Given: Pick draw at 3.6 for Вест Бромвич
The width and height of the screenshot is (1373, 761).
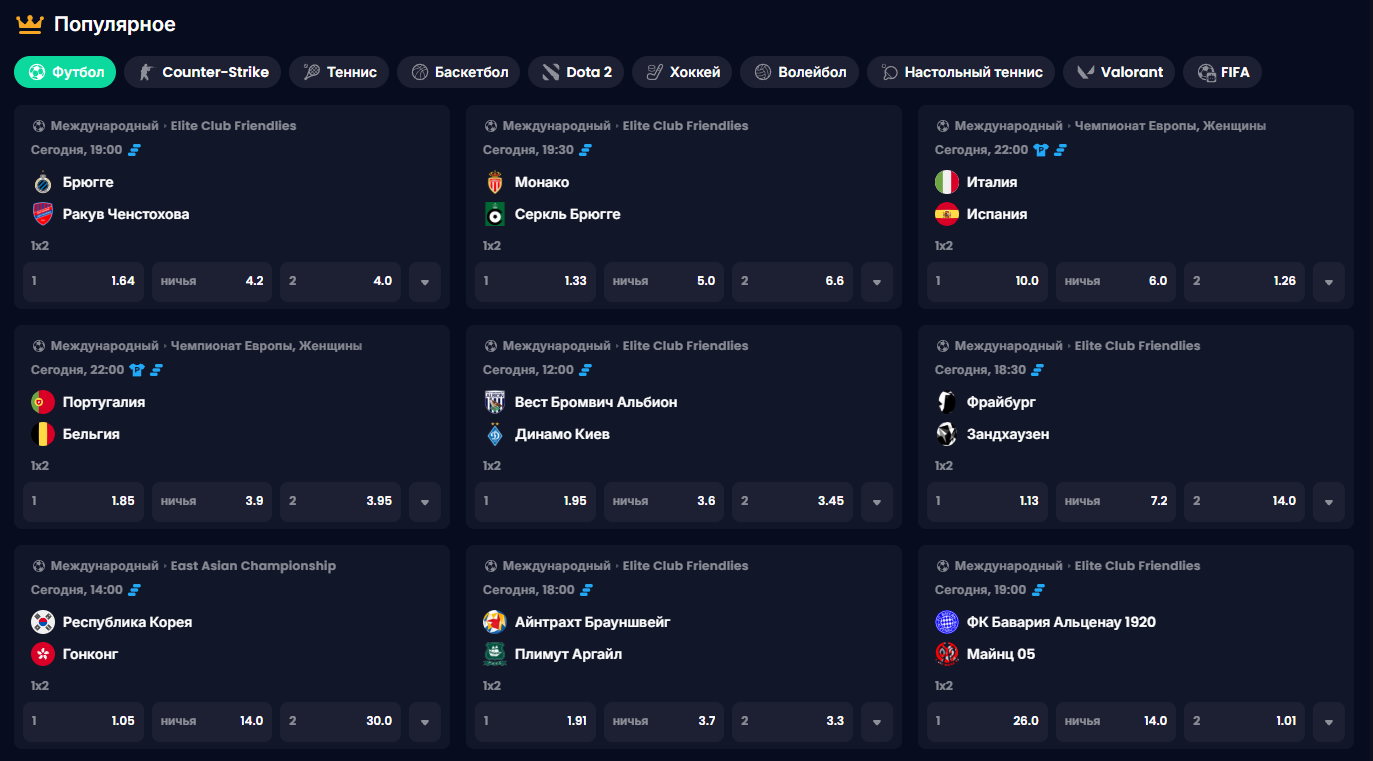Looking at the screenshot, I should pyautogui.click(x=664, y=501).
